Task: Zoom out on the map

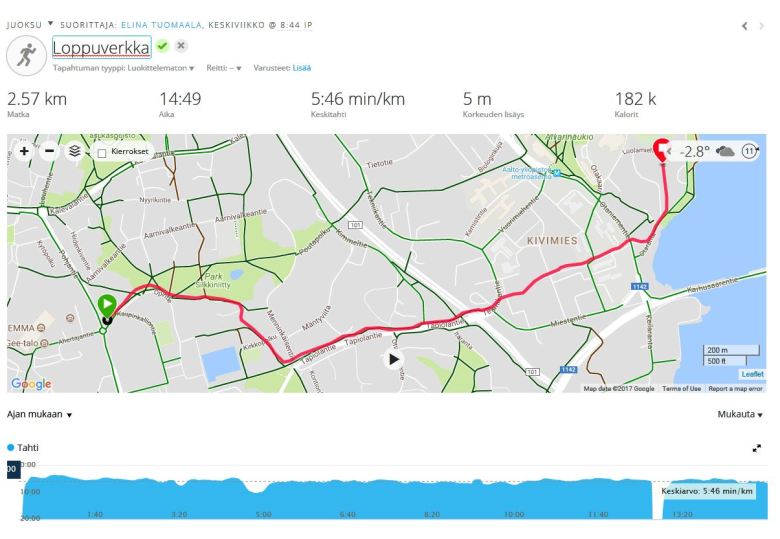Action: [49, 151]
